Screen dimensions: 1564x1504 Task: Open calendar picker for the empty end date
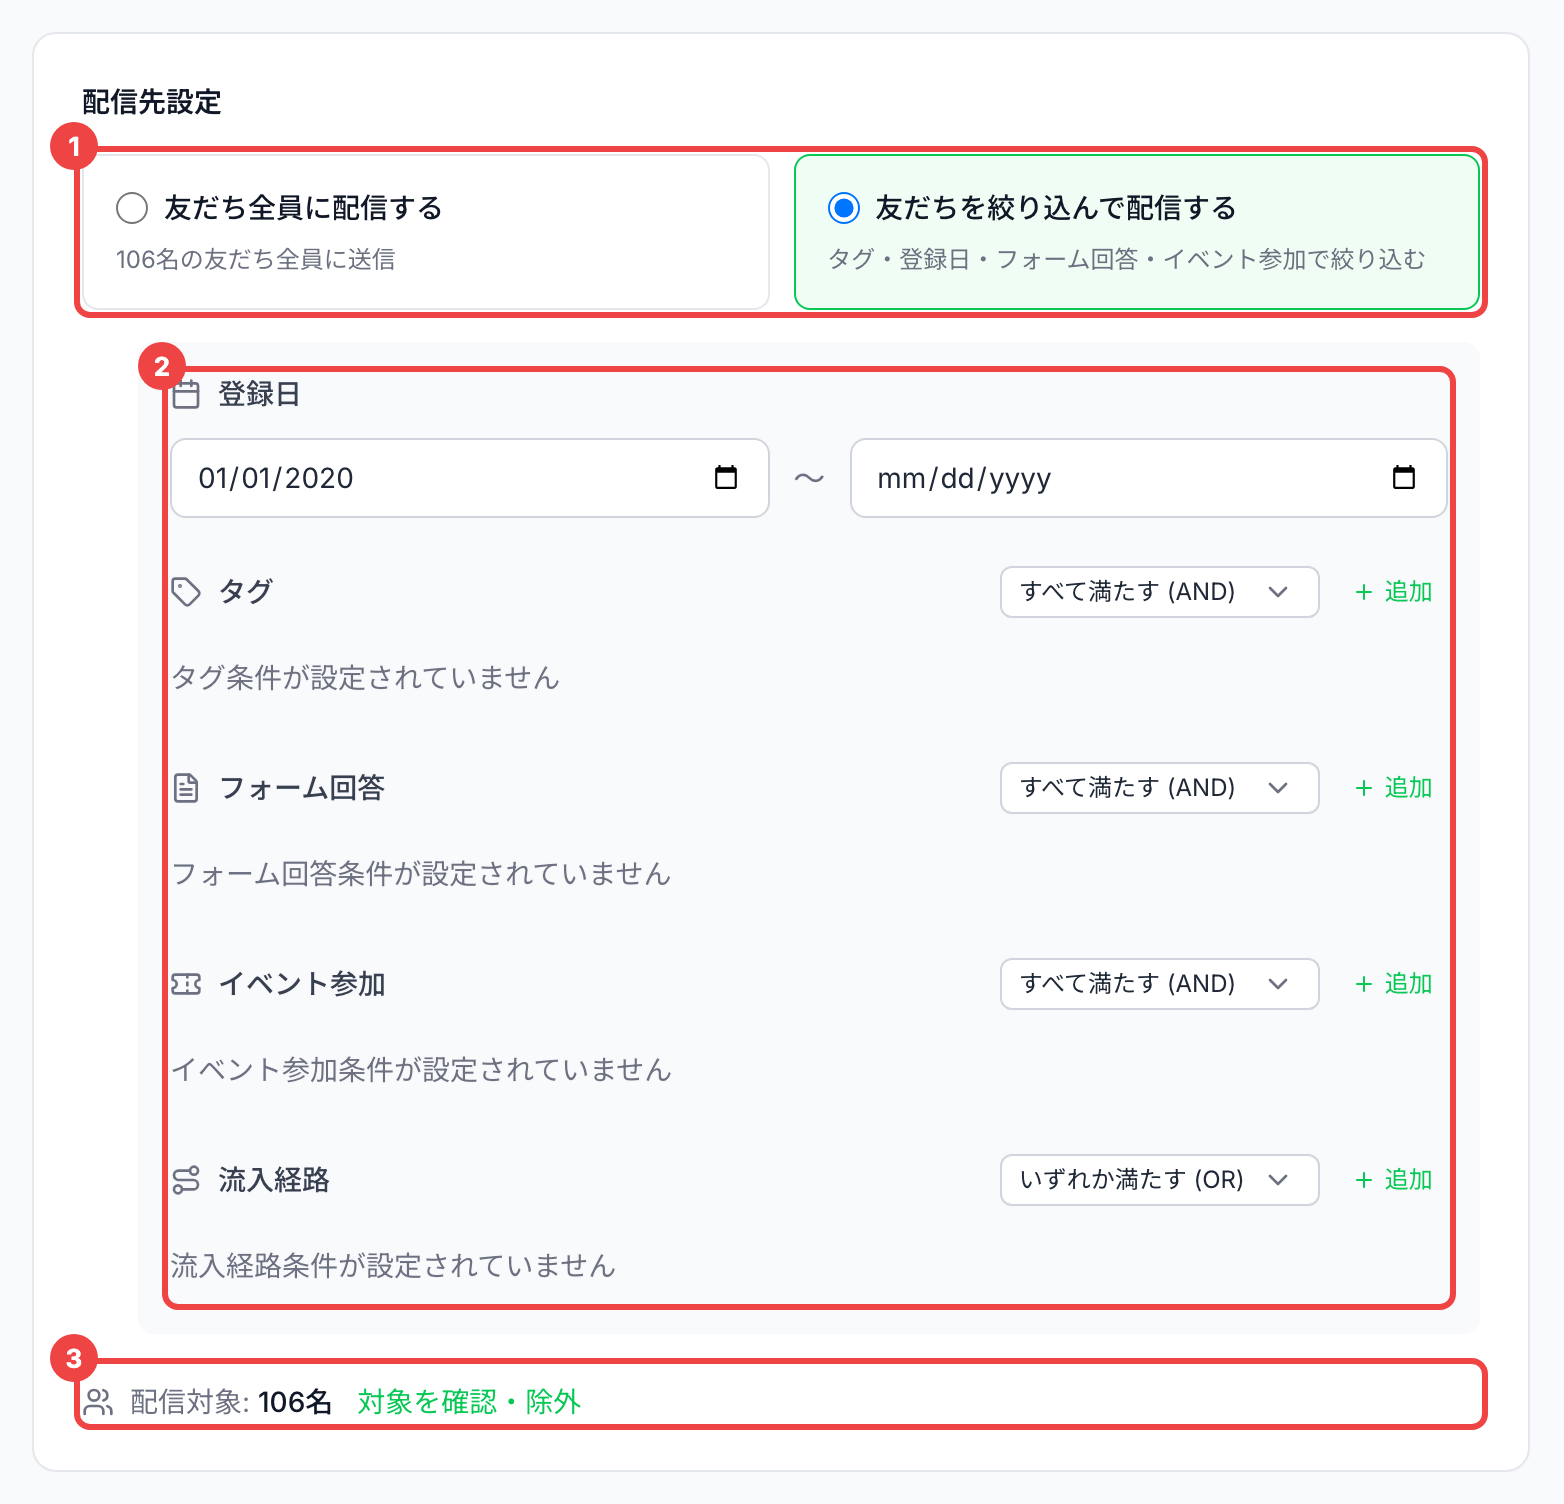point(1404,478)
